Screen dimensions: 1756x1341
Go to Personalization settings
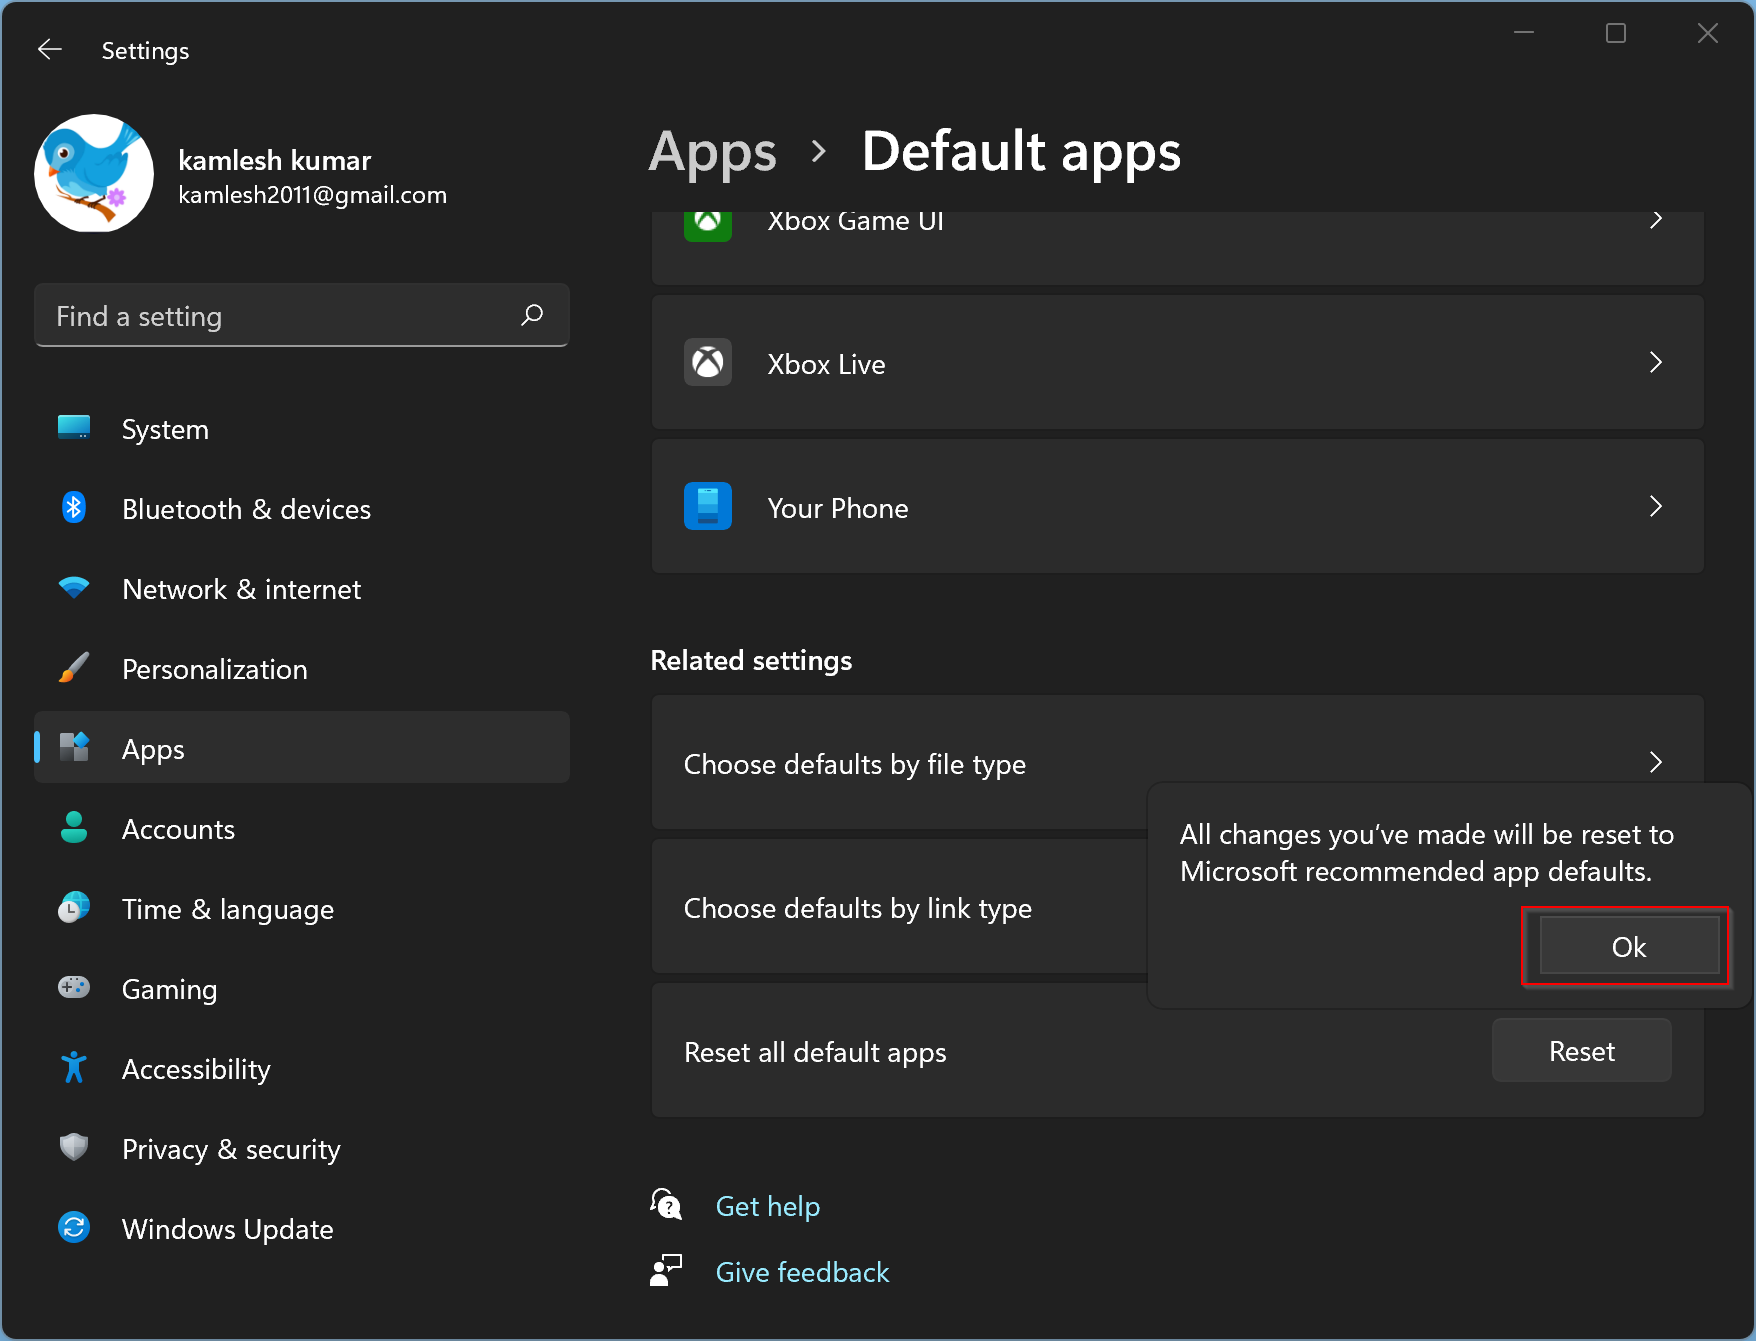pos(302,669)
